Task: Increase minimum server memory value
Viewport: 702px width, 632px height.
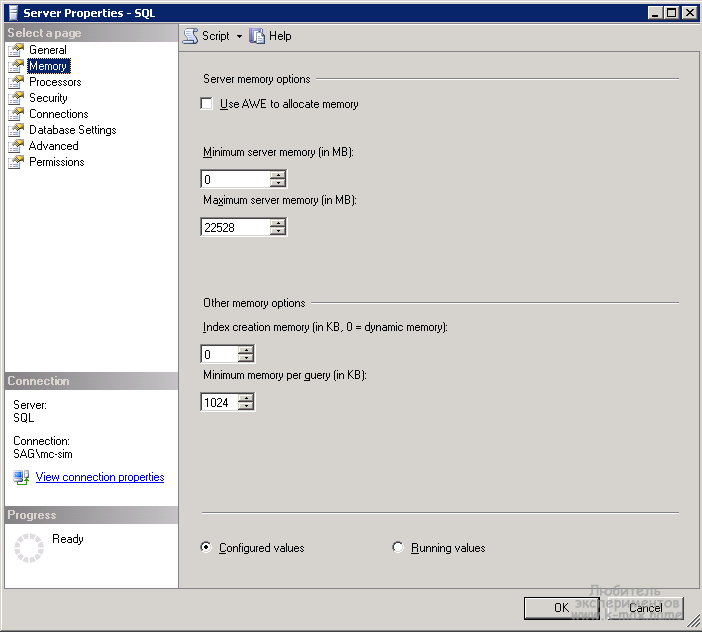Action: [x=278, y=175]
